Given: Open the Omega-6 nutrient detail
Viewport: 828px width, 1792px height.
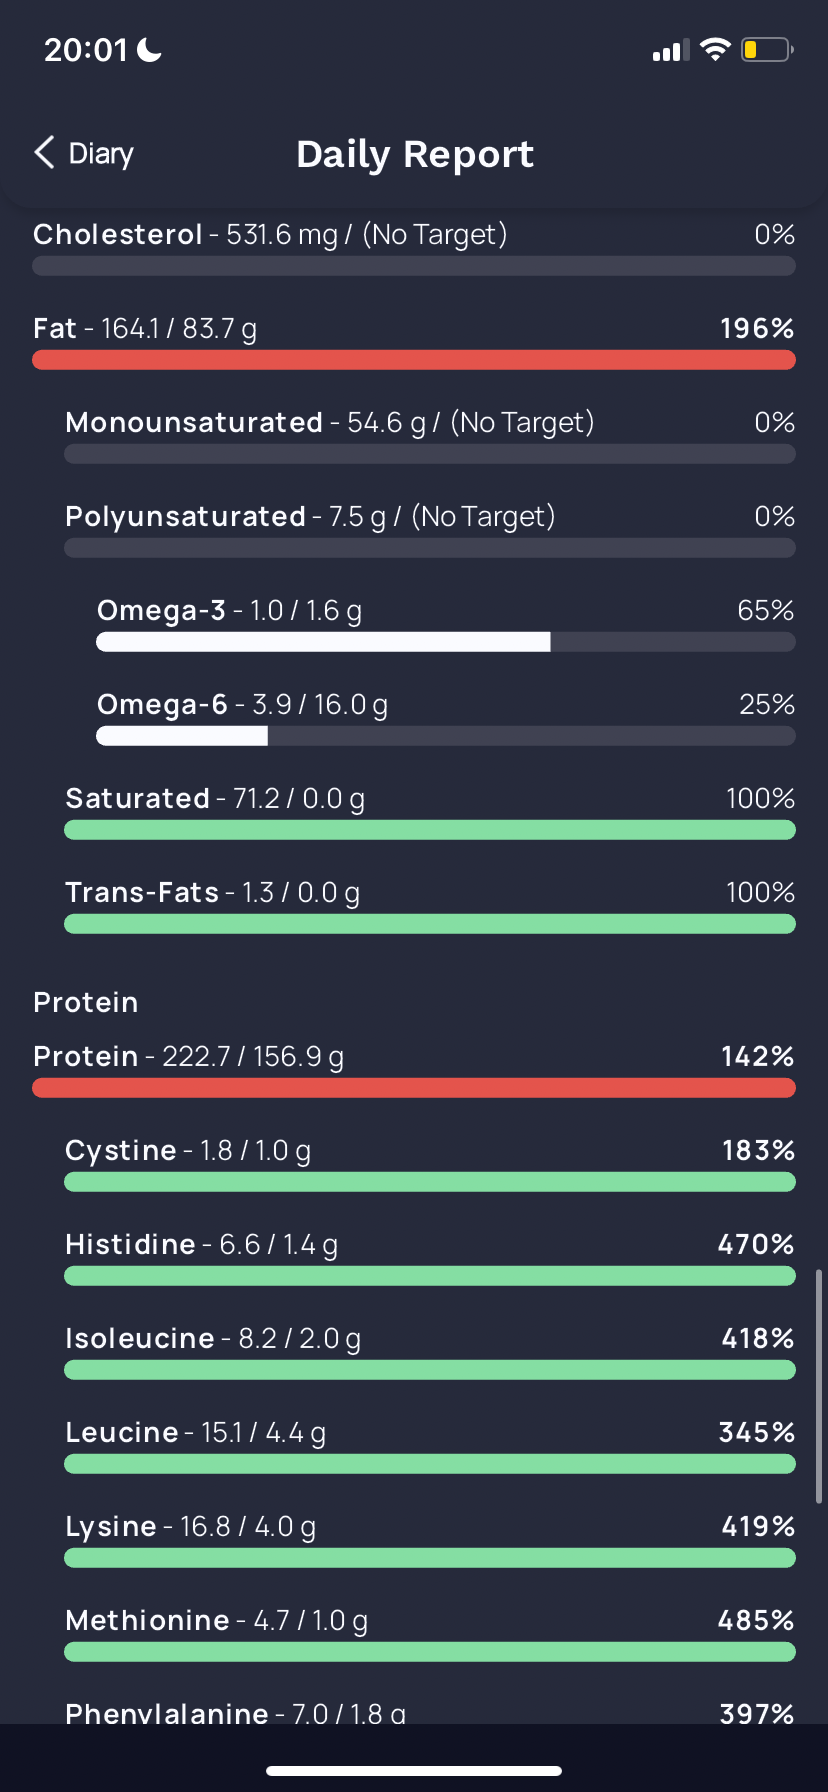Looking at the screenshot, I should click(x=446, y=717).
